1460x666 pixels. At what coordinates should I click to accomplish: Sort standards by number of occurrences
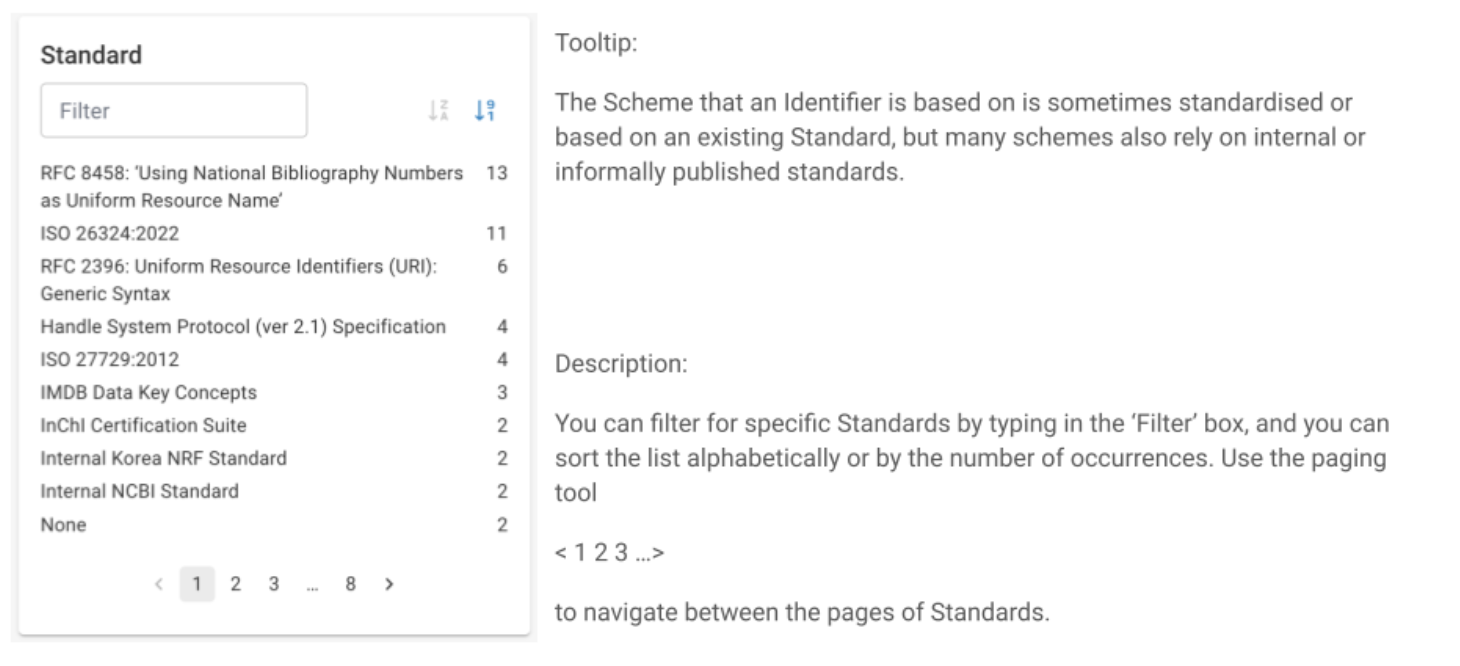click(x=485, y=111)
